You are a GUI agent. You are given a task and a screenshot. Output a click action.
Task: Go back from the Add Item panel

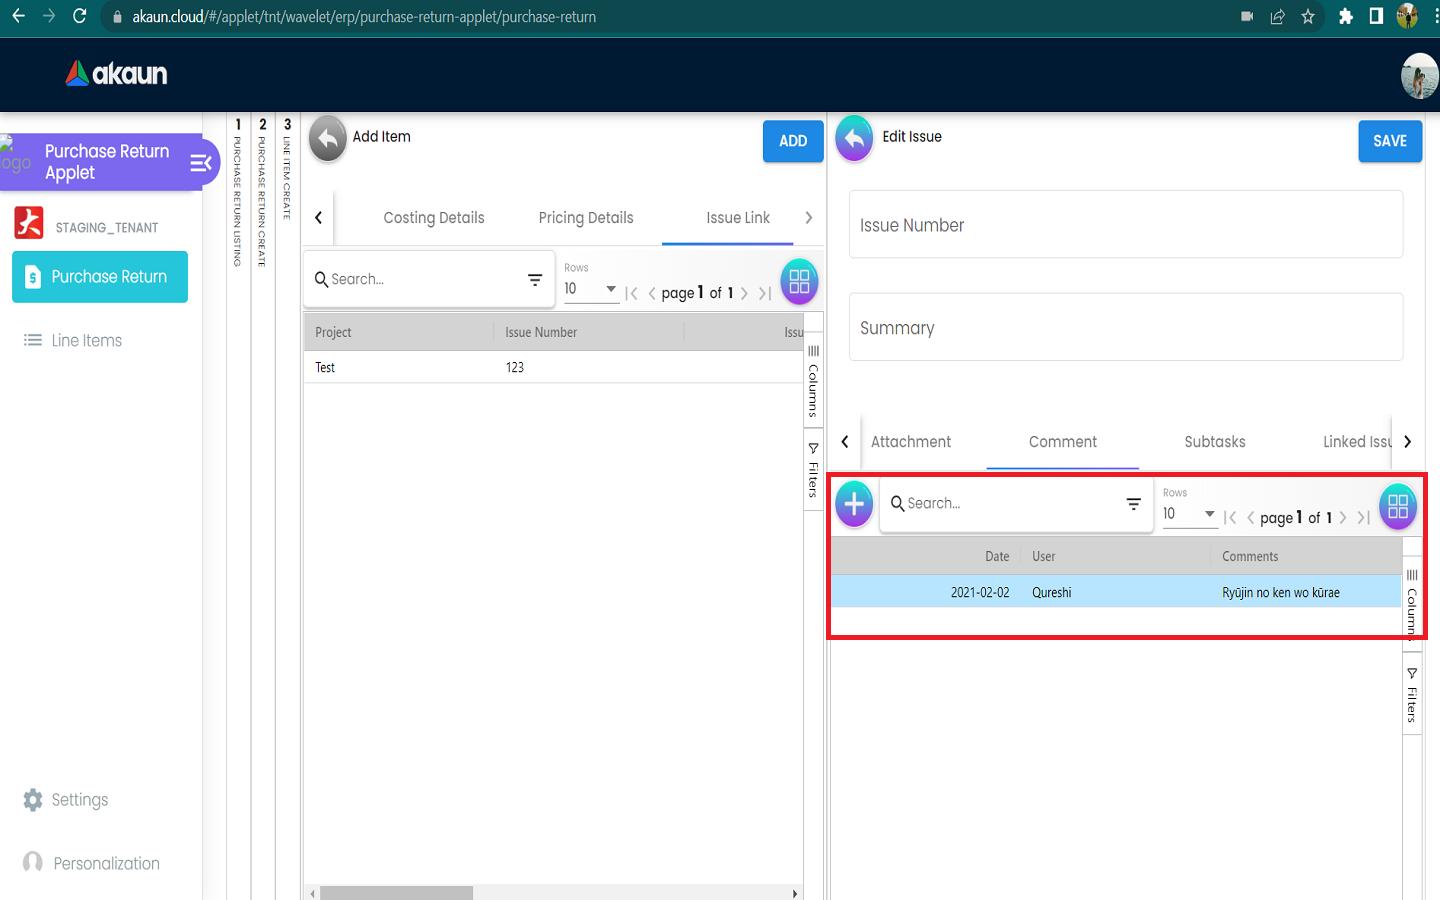[327, 139]
